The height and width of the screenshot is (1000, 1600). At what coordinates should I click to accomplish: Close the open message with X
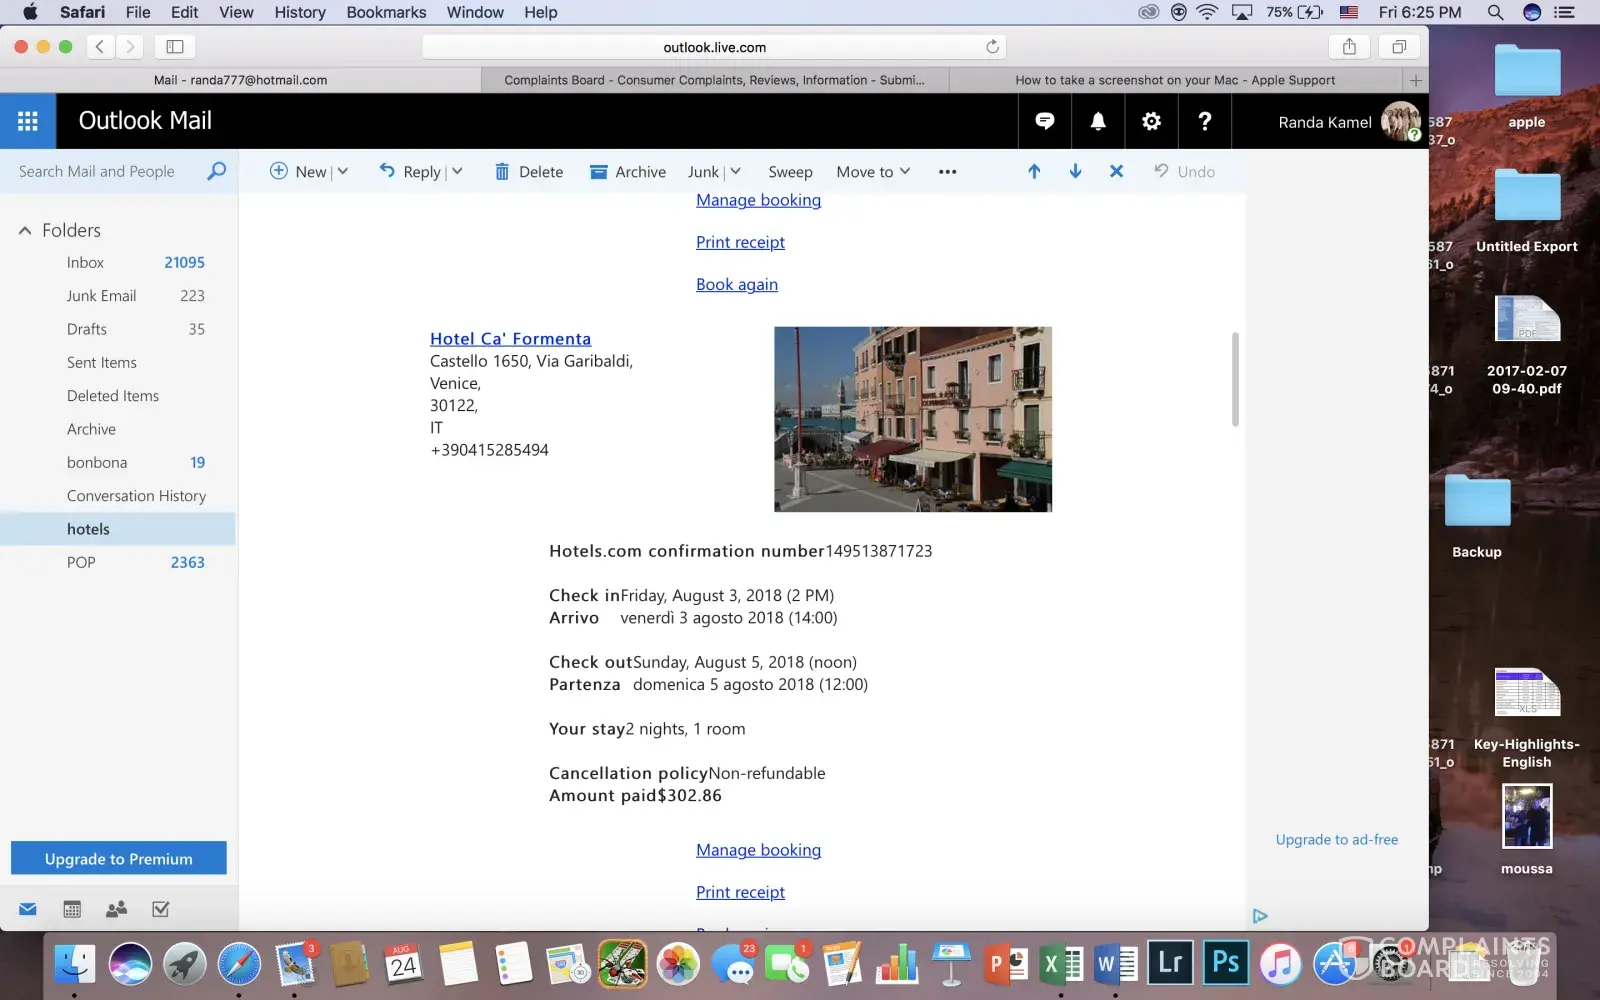(1116, 171)
